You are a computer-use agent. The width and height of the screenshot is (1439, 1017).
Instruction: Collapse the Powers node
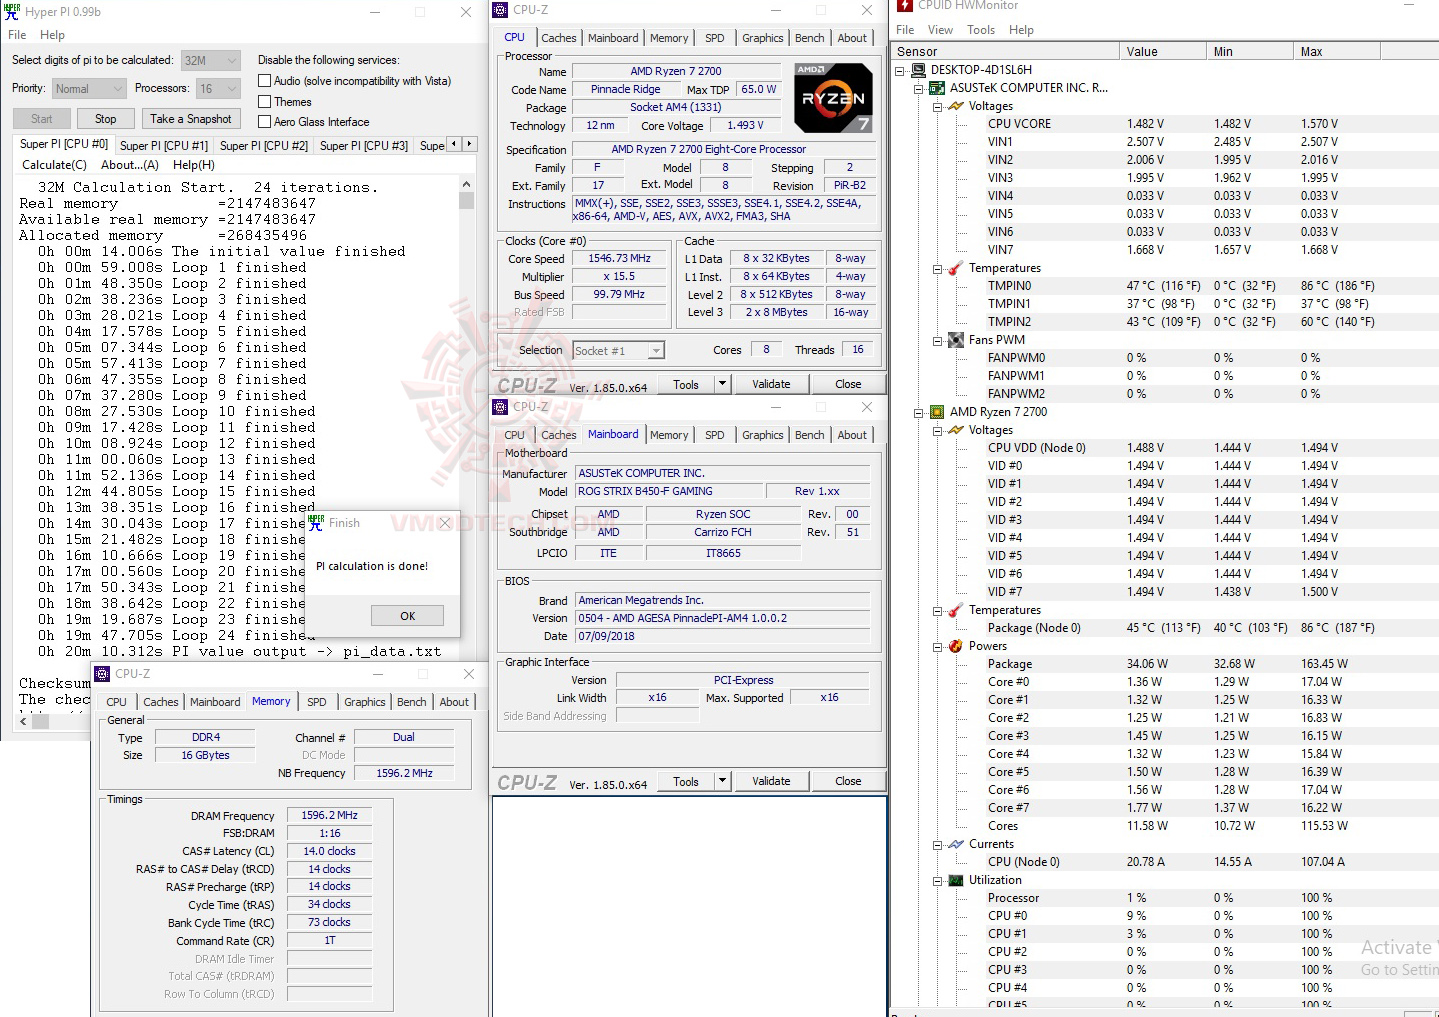(938, 646)
